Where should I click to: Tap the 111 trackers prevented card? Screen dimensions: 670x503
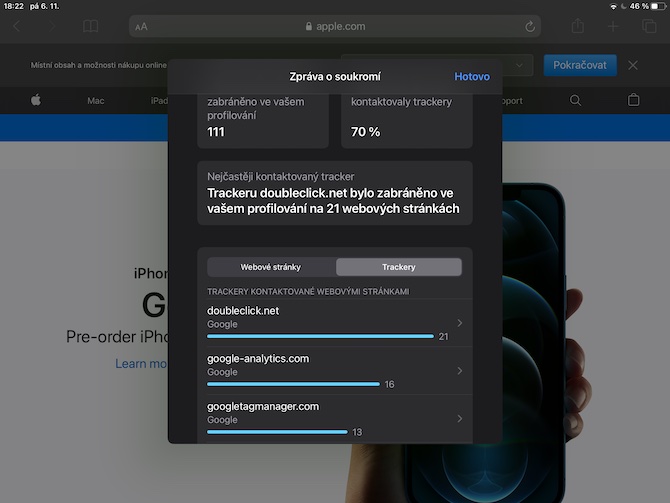(x=263, y=121)
